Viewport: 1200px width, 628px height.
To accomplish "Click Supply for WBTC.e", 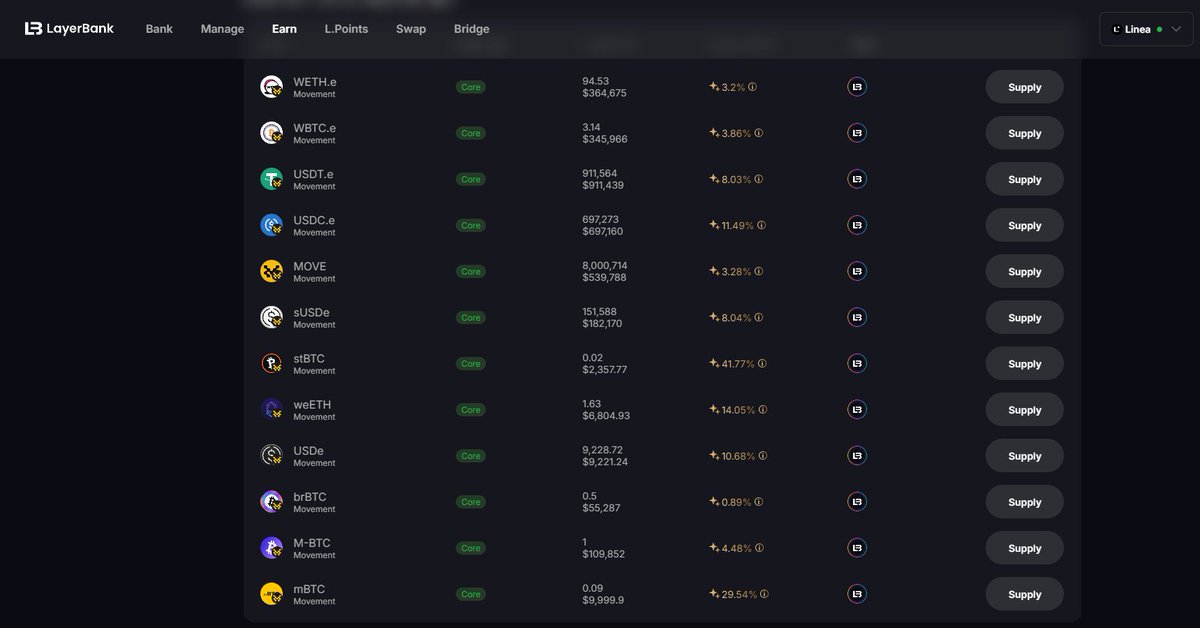I will (x=1024, y=133).
